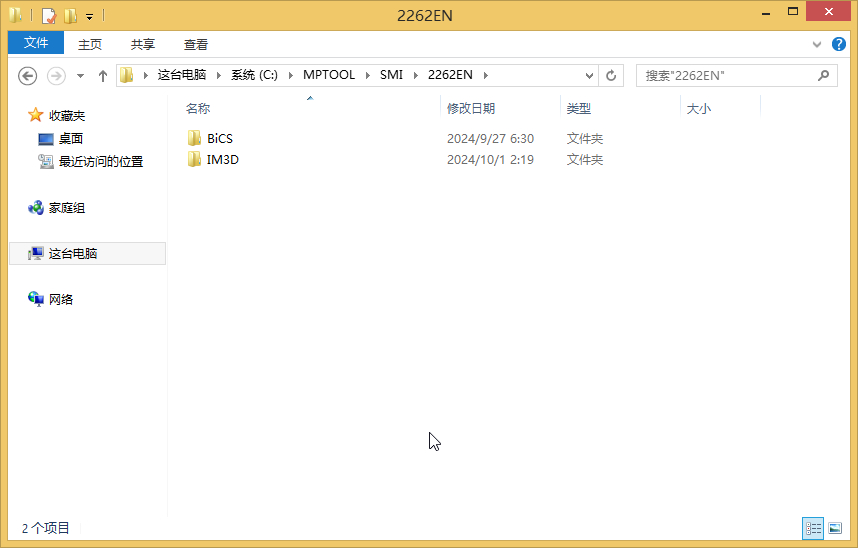Click MPTOOL in the address breadcrumb

pyautogui.click(x=328, y=75)
